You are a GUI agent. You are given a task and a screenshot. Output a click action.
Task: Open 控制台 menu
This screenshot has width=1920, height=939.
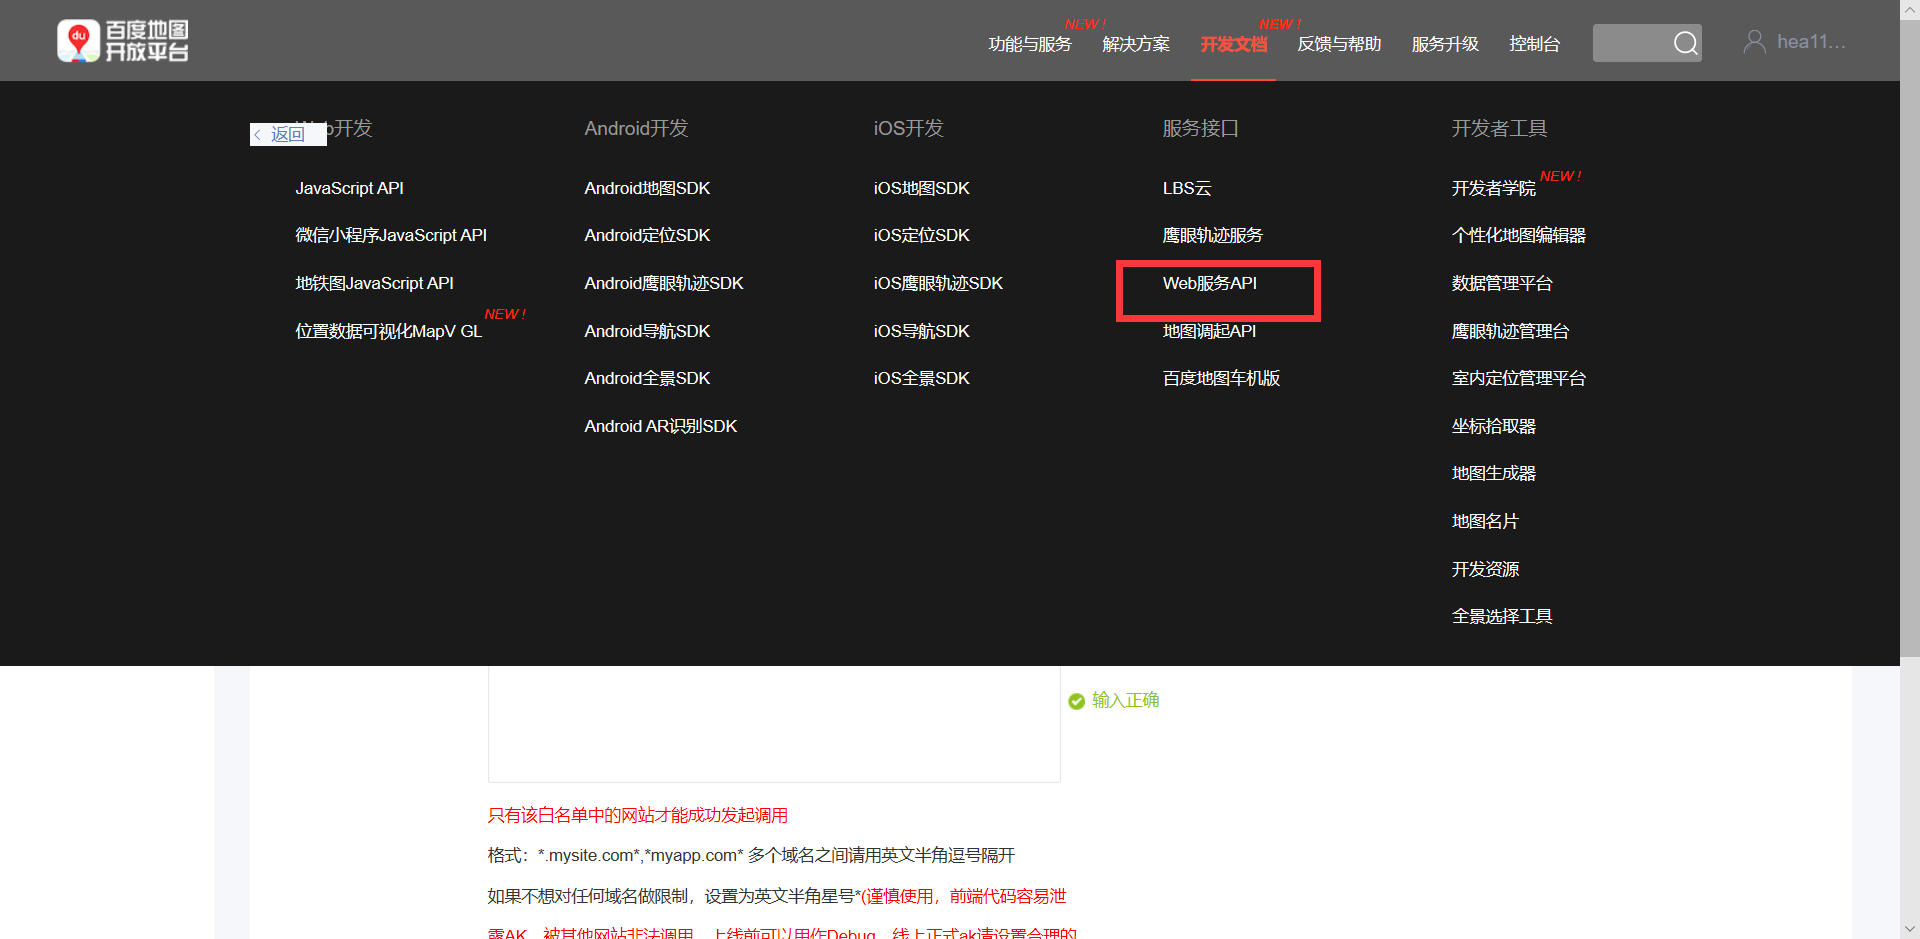point(1534,44)
